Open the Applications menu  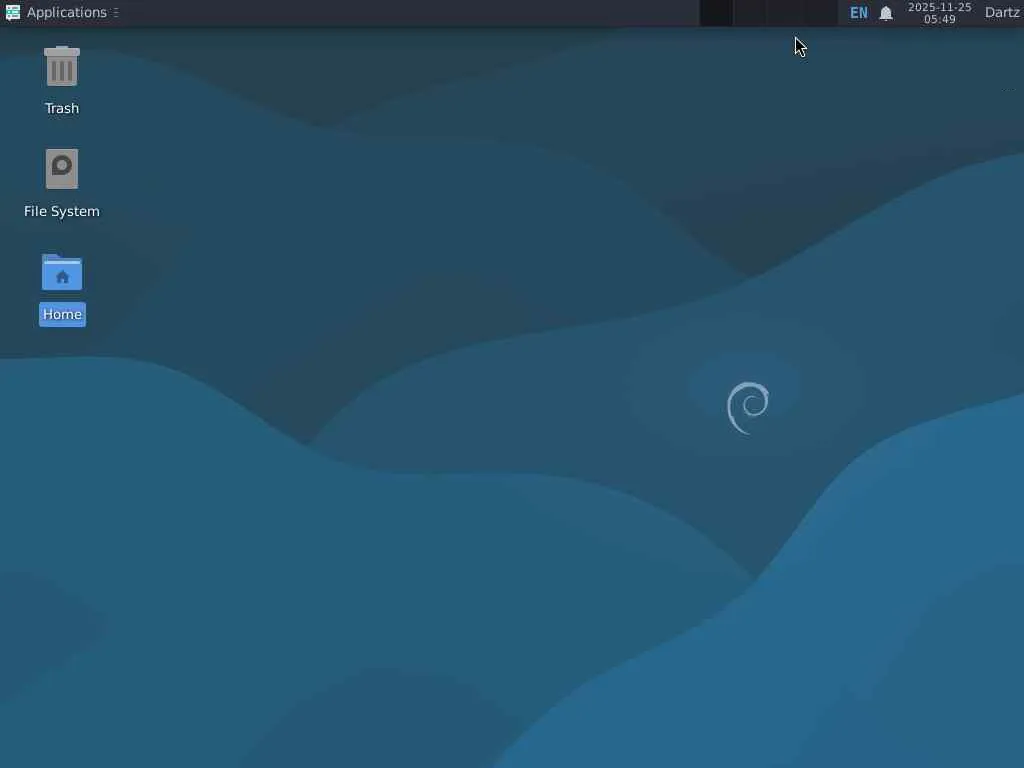pyautogui.click(x=57, y=12)
